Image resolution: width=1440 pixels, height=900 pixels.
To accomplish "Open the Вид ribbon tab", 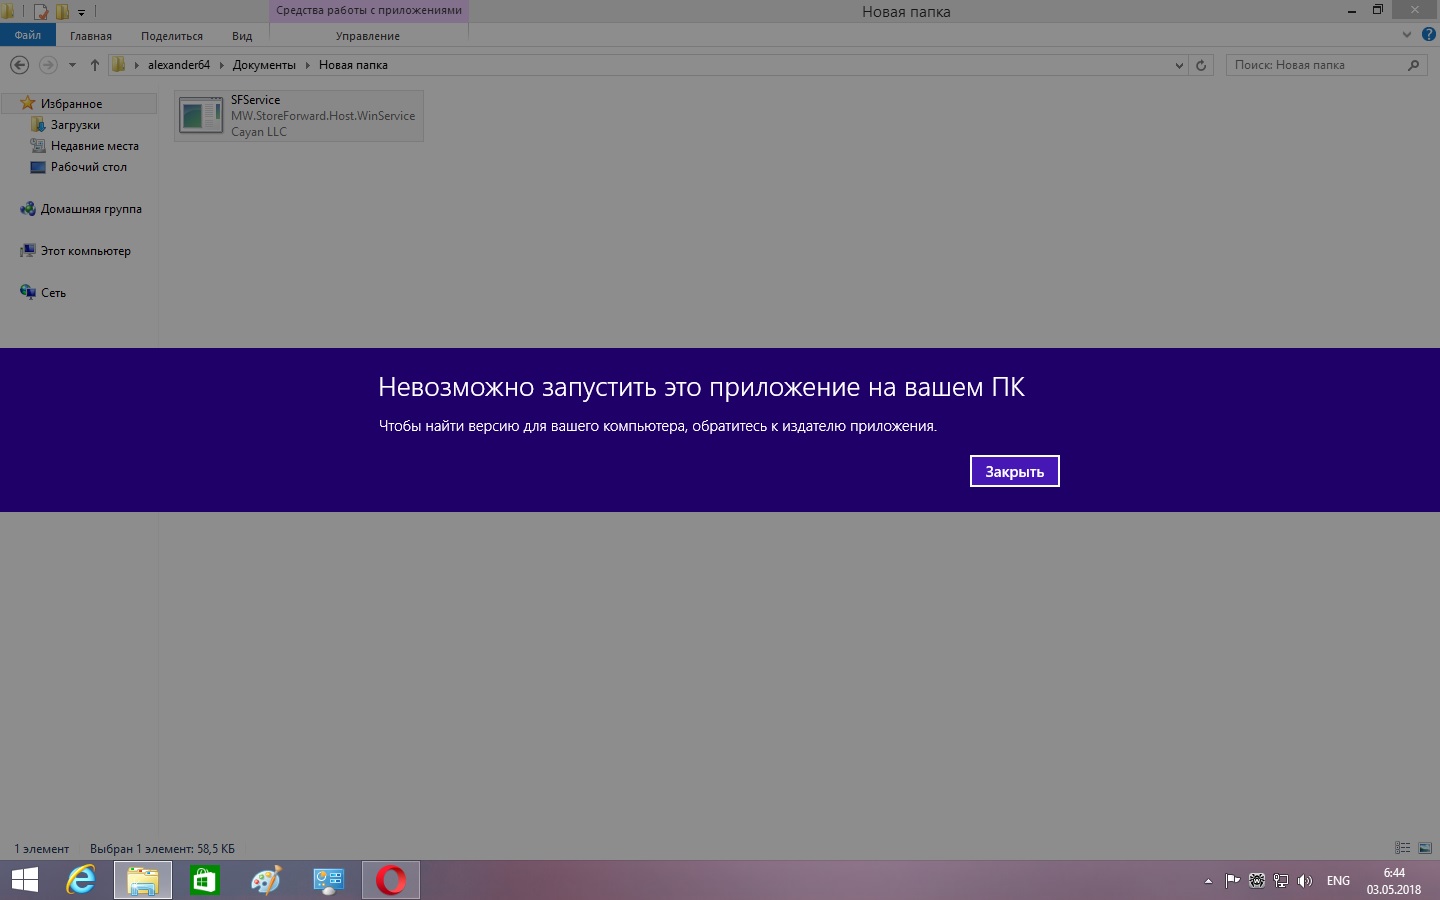I will tap(242, 36).
